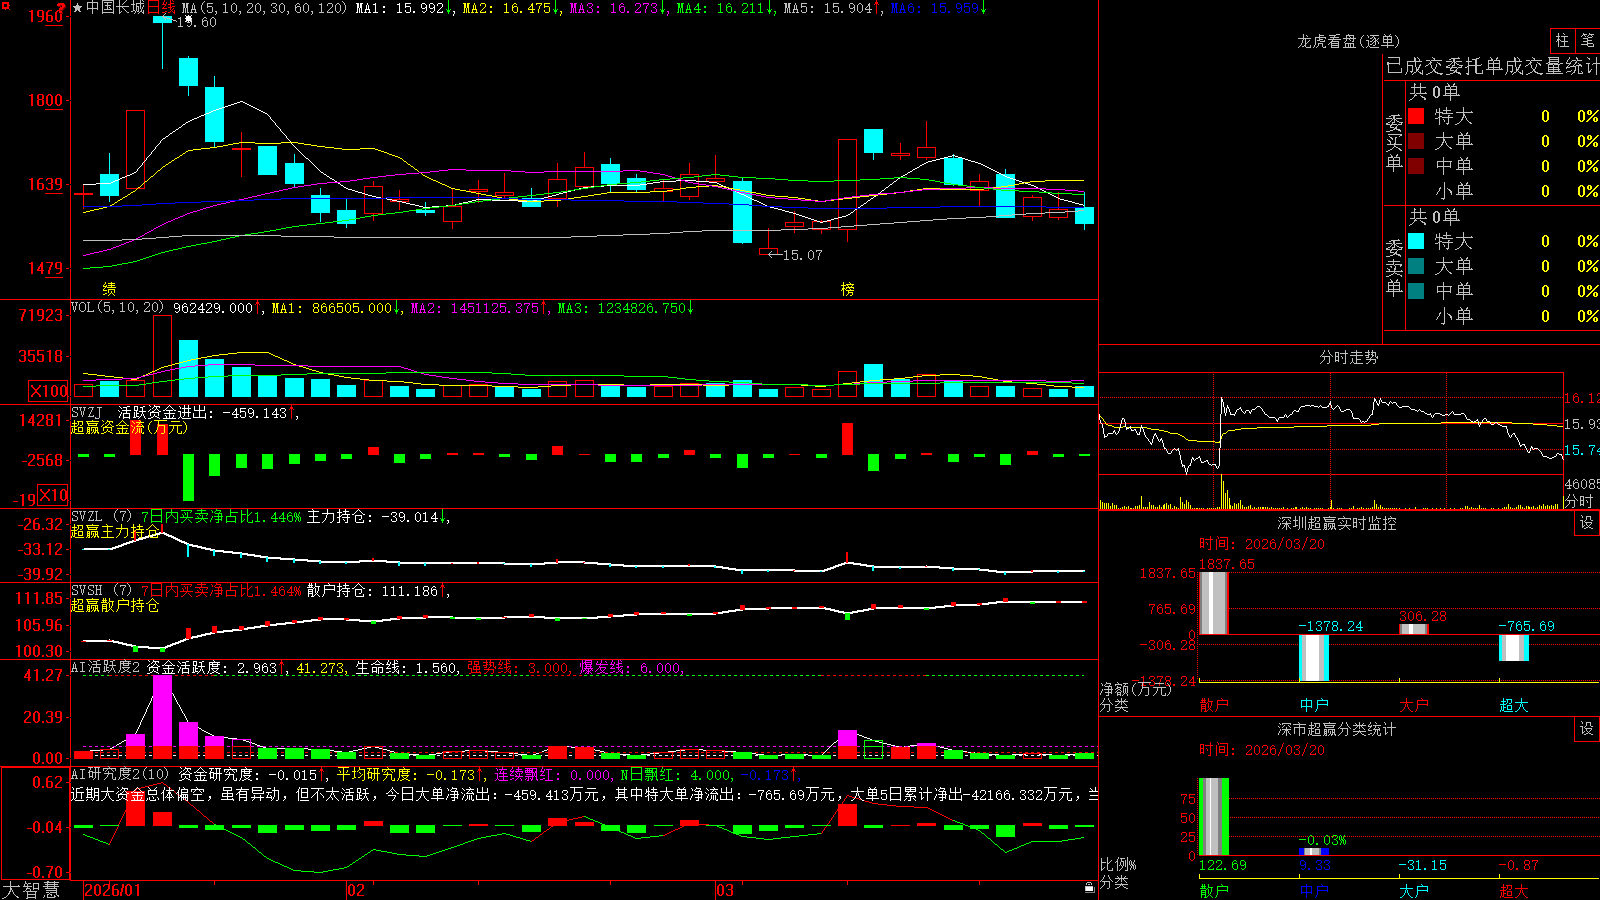Click the 超赢资金流(万元) label
Image resolution: width=1600 pixels, height=900 pixels.
[x=129, y=427]
